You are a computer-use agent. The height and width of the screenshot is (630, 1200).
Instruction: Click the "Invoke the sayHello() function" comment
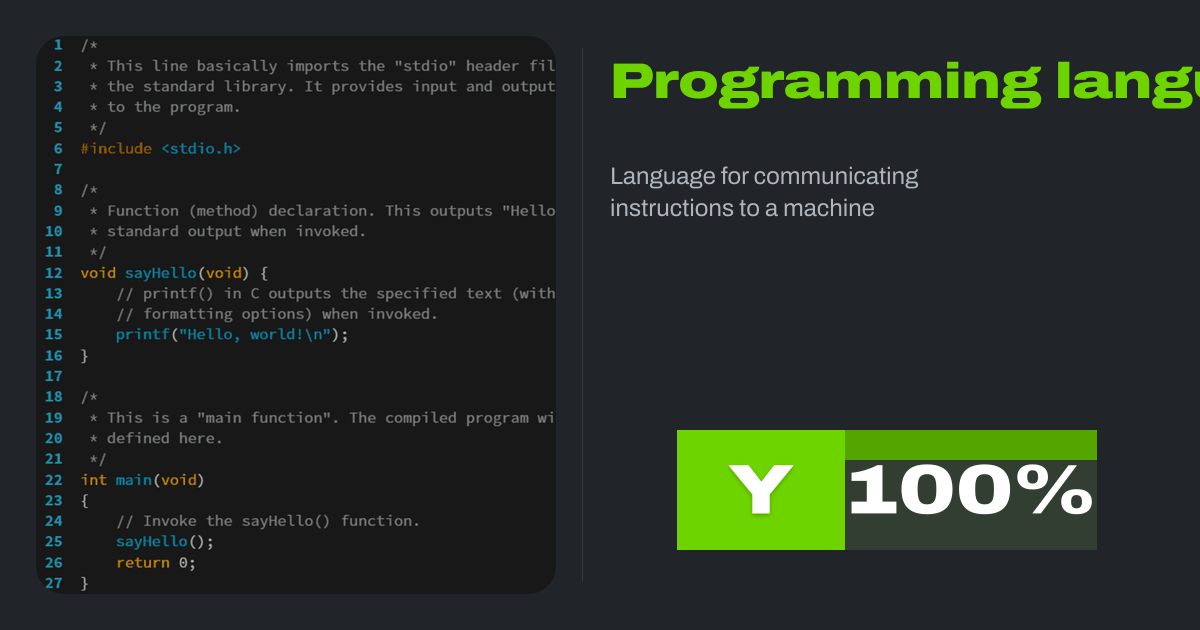[268, 521]
